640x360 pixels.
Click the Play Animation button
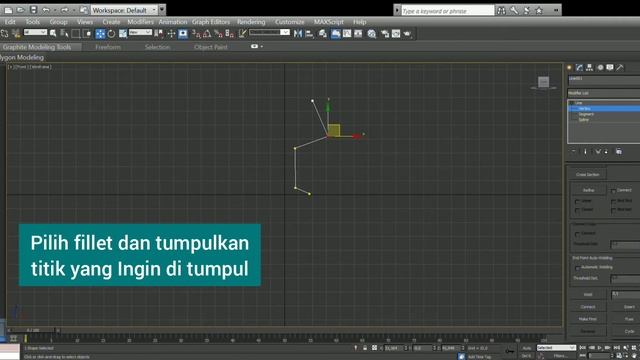(600, 348)
